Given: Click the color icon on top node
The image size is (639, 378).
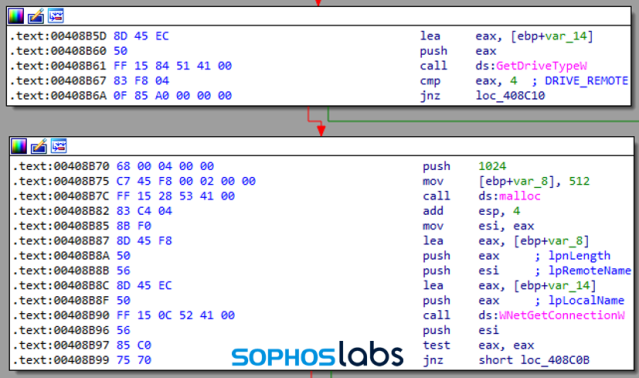Looking at the screenshot, I should pyautogui.click(x=16, y=16).
